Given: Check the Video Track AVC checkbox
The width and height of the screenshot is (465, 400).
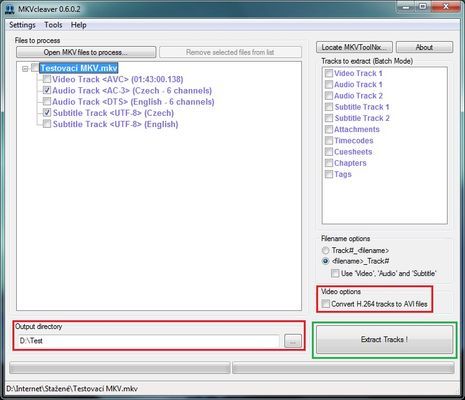Looking at the screenshot, I should 47,79.
